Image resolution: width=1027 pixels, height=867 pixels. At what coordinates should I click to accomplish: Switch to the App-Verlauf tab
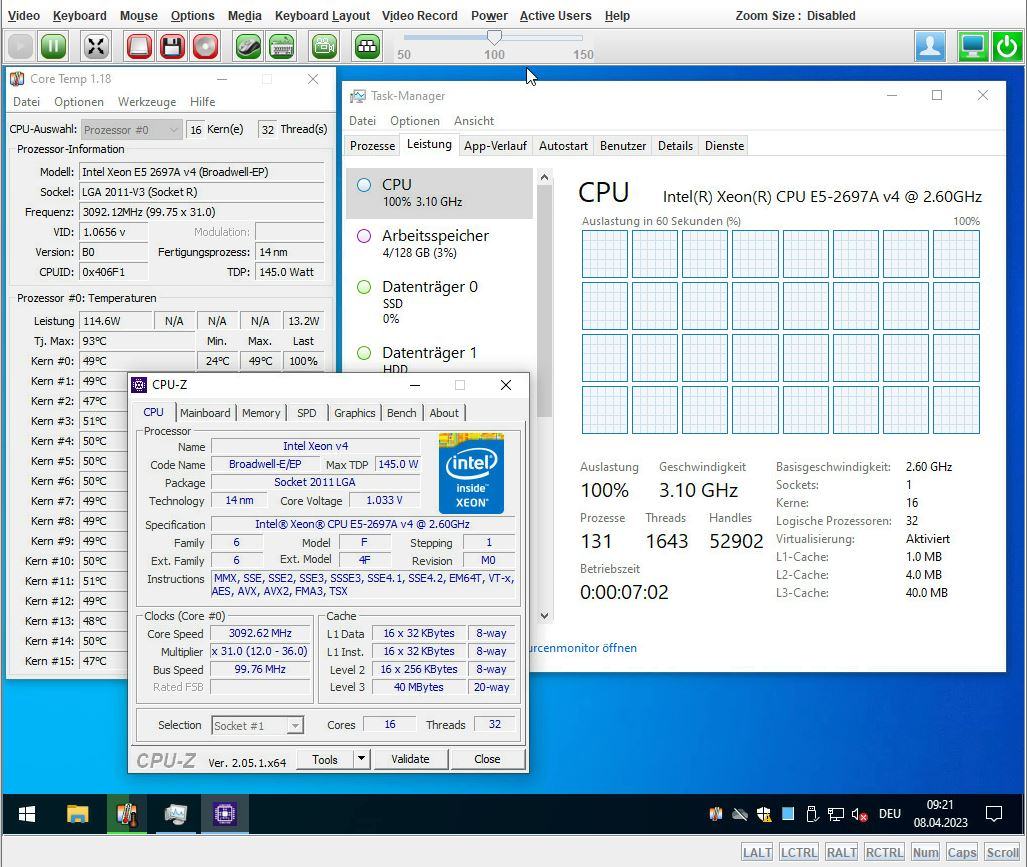(495, 145)
